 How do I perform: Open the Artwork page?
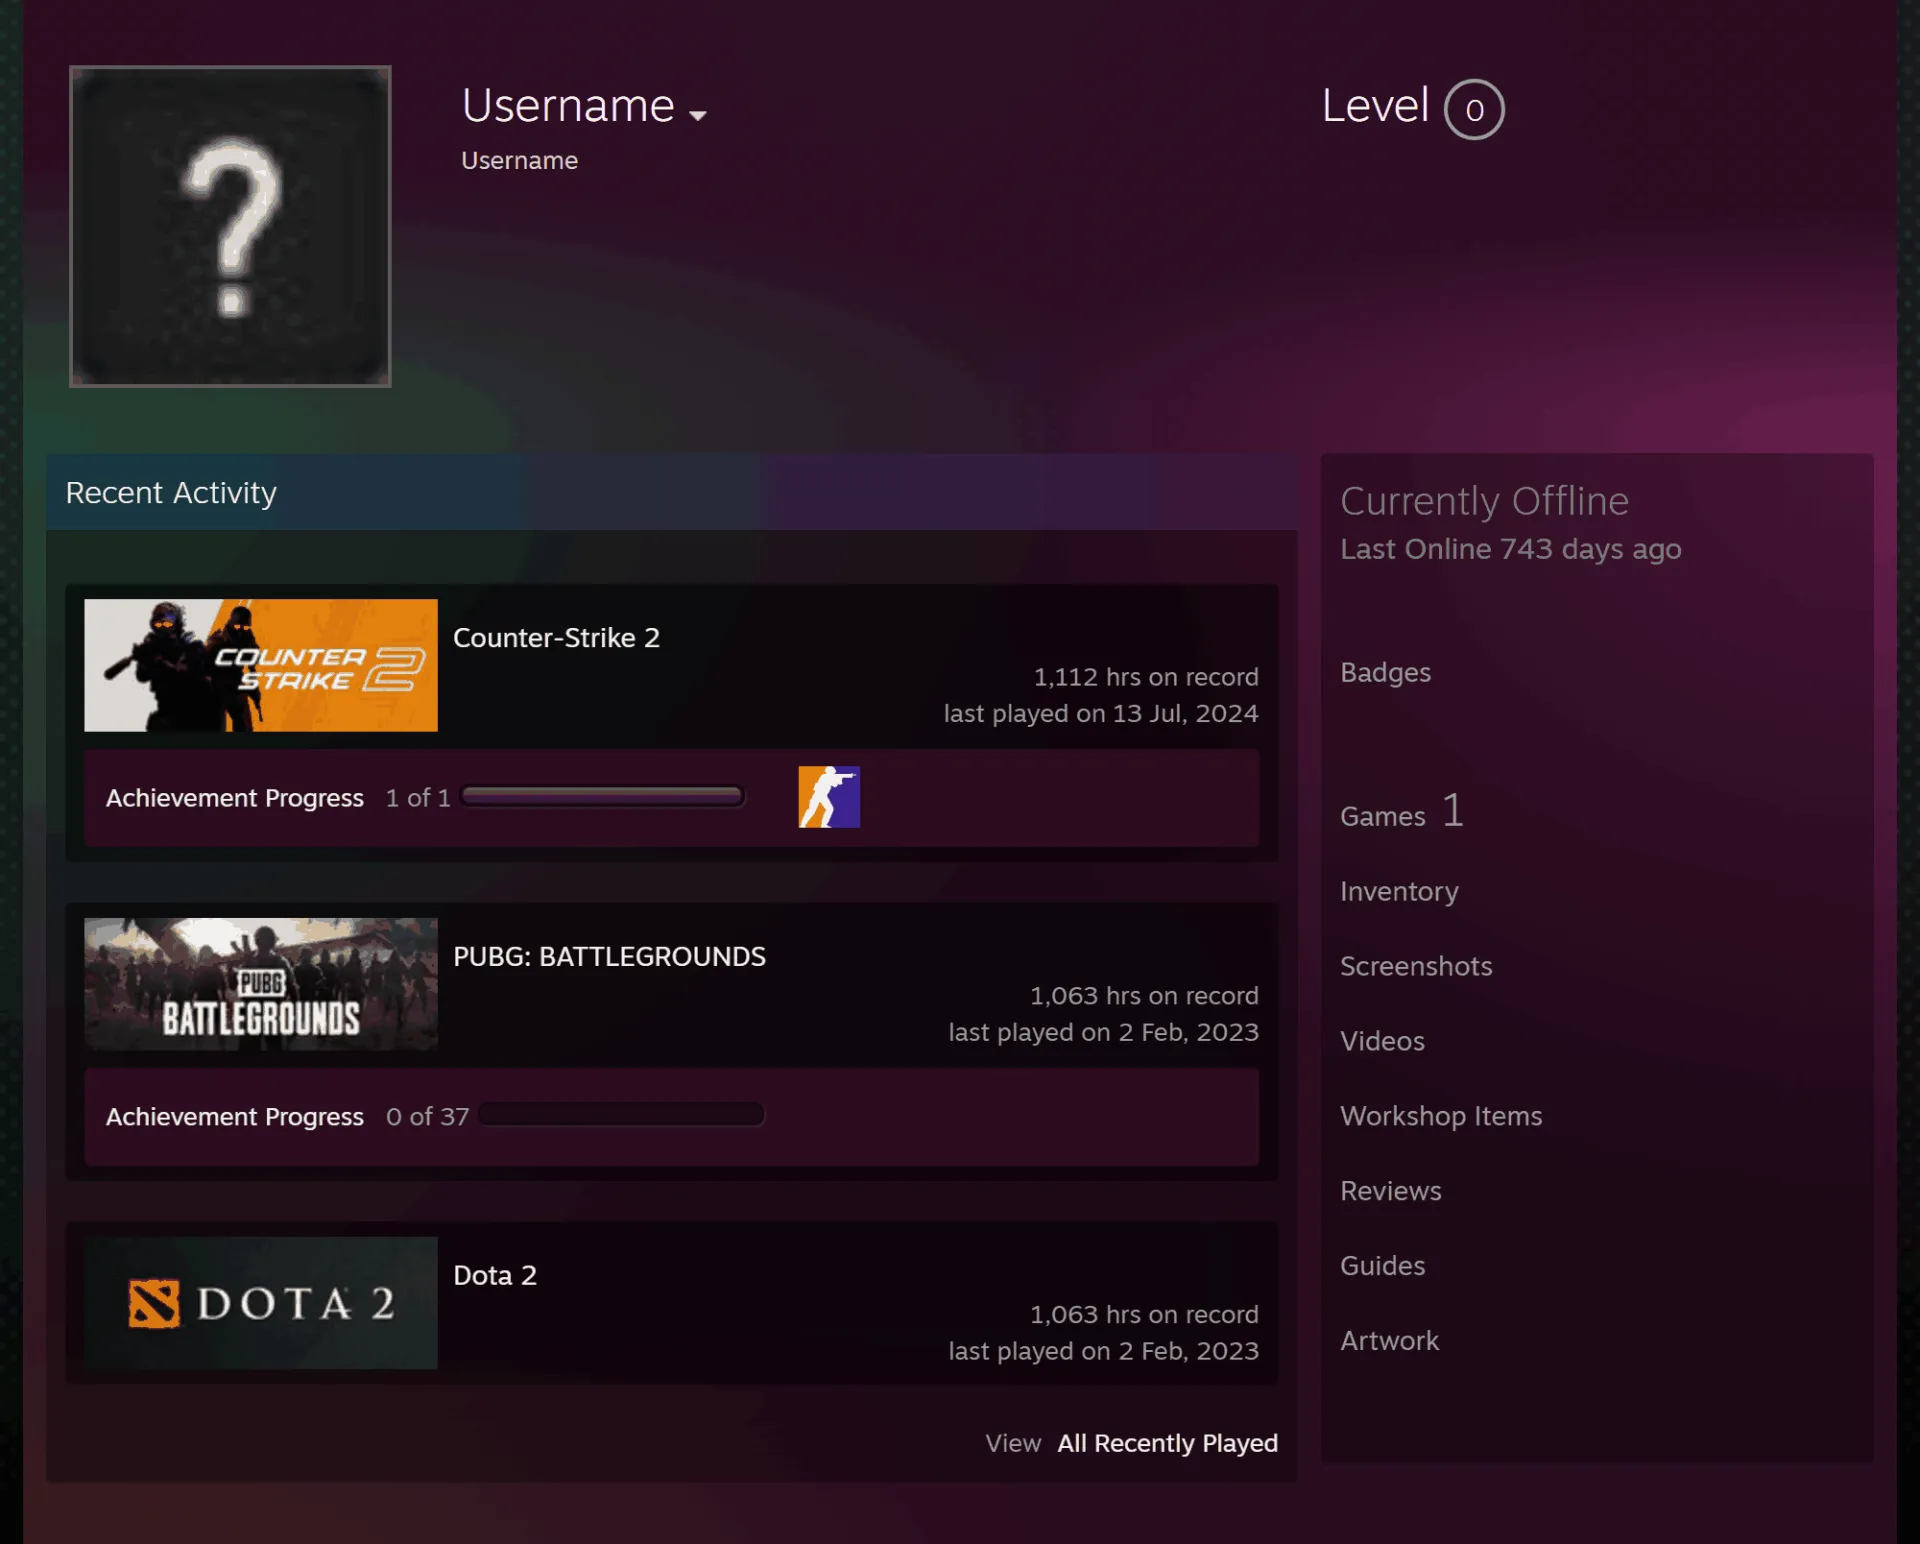click(x=1389, y=1341)
